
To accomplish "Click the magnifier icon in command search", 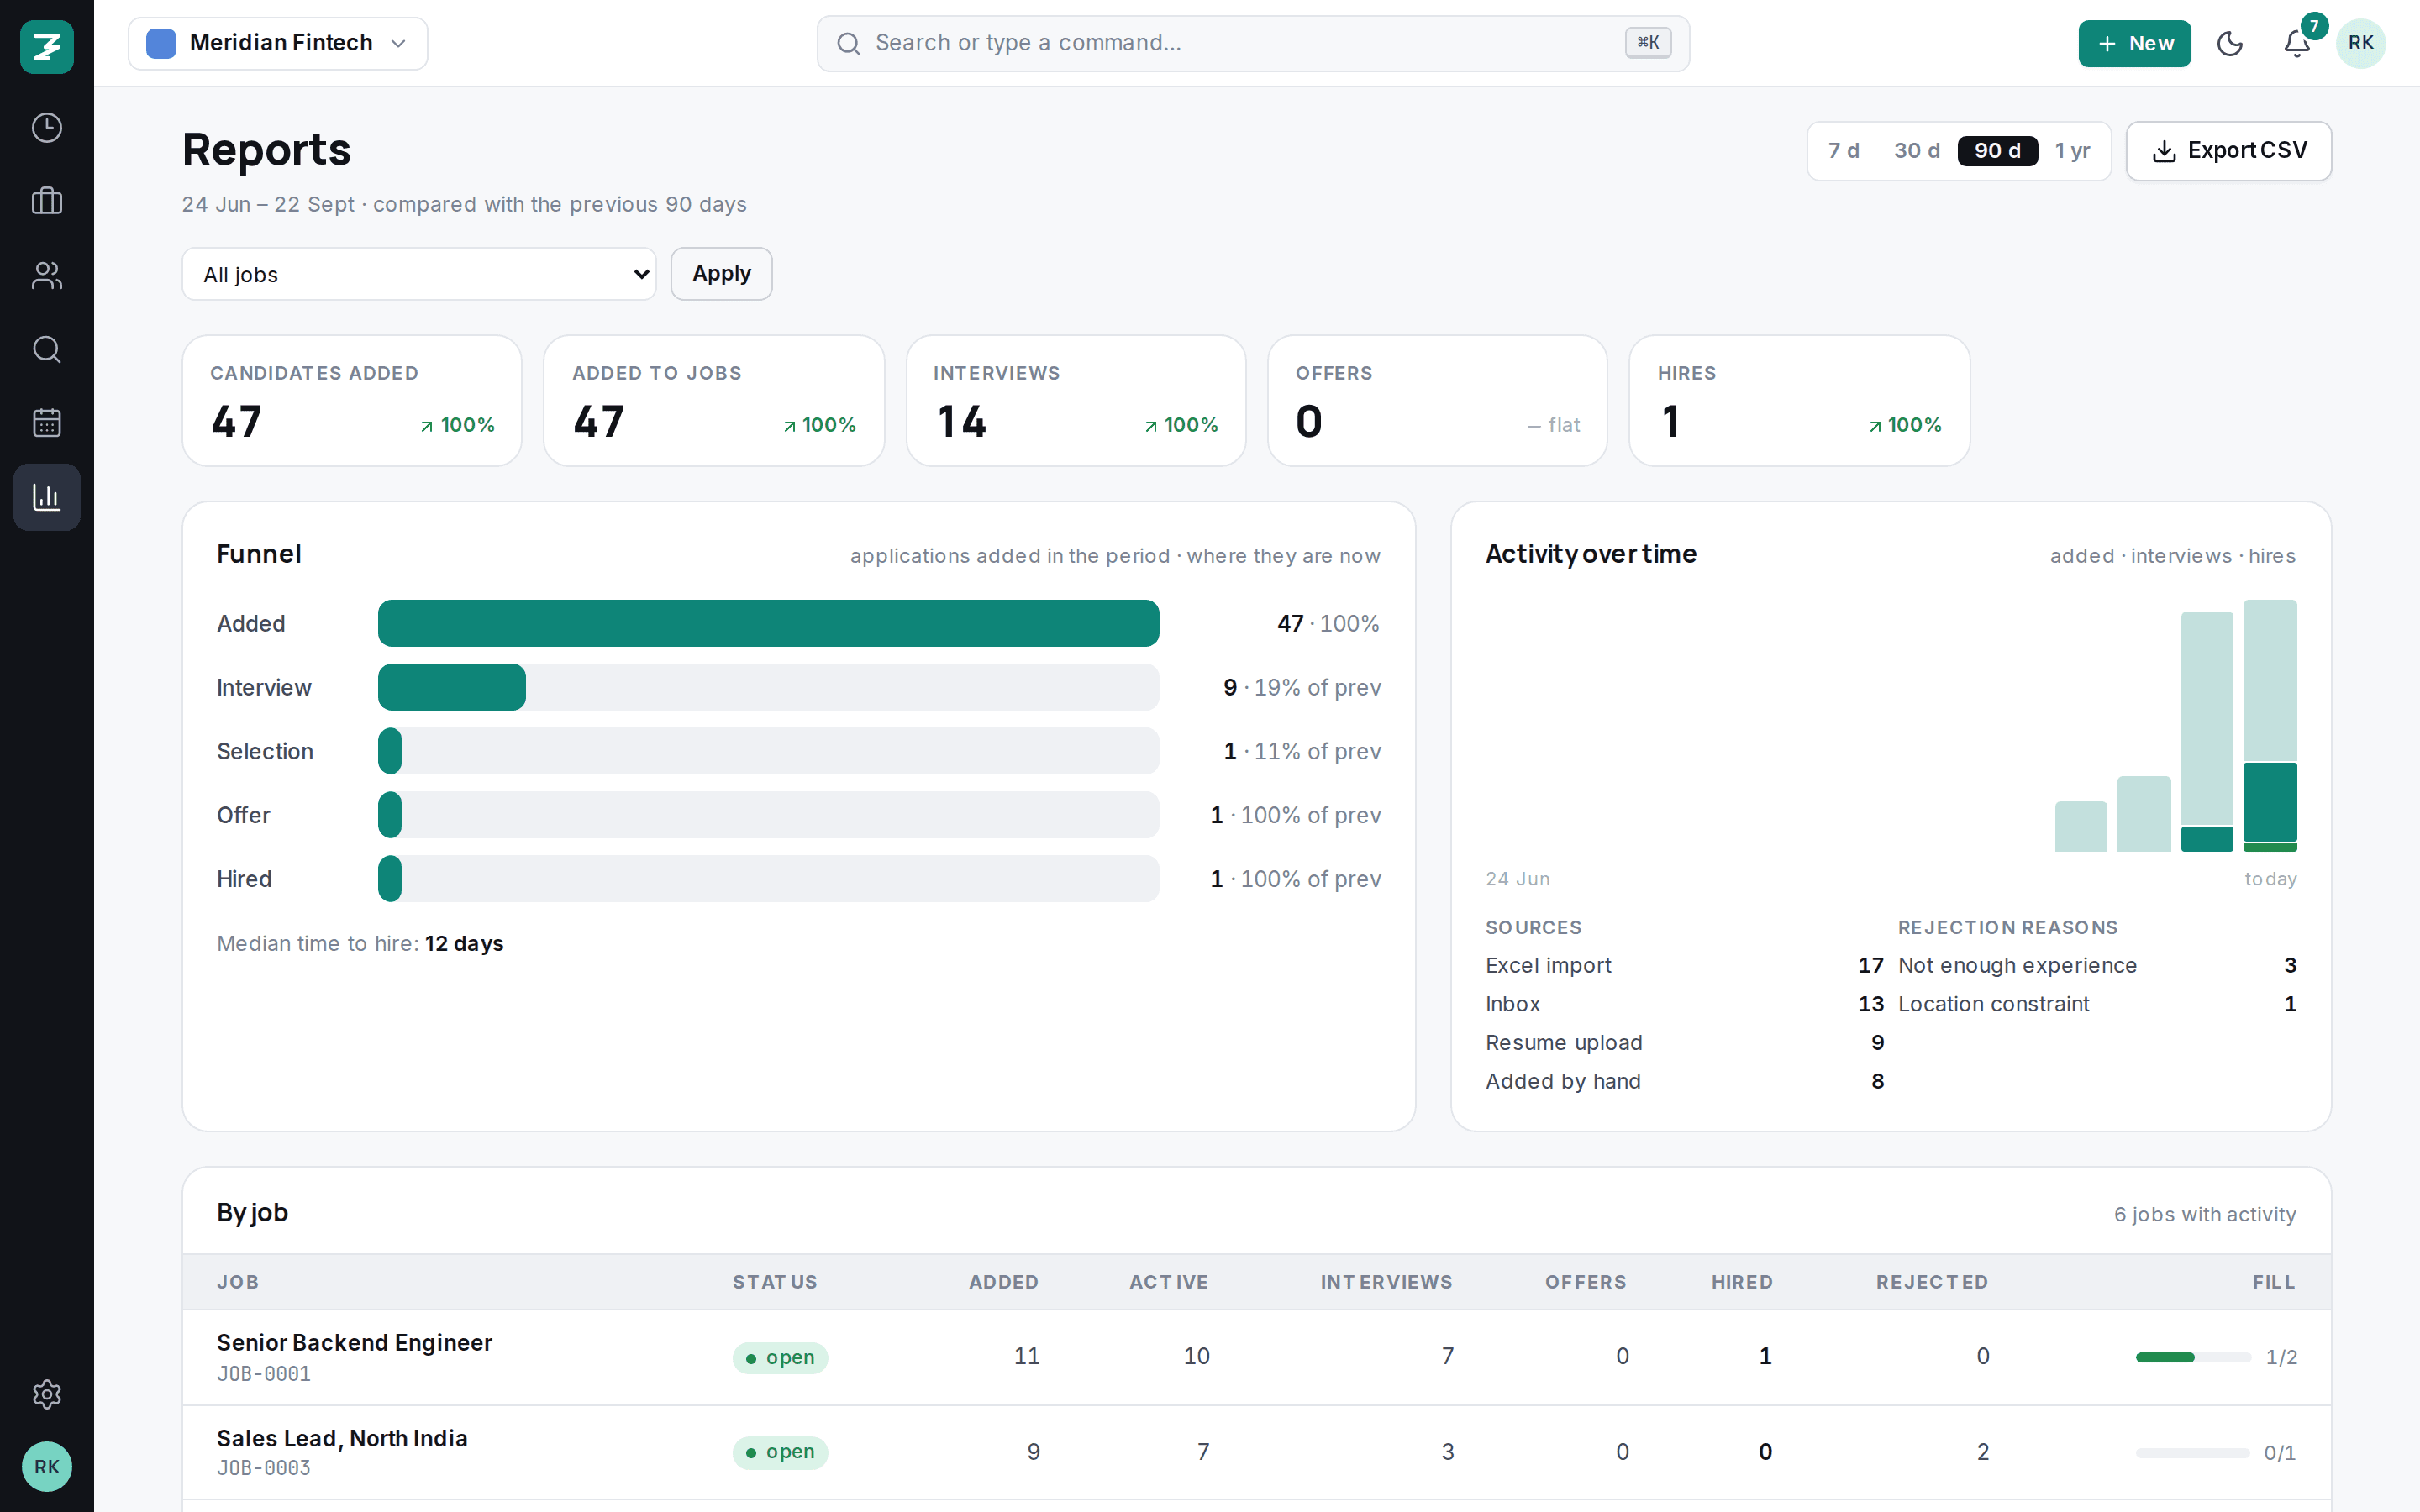I will [x=848, y=43].
